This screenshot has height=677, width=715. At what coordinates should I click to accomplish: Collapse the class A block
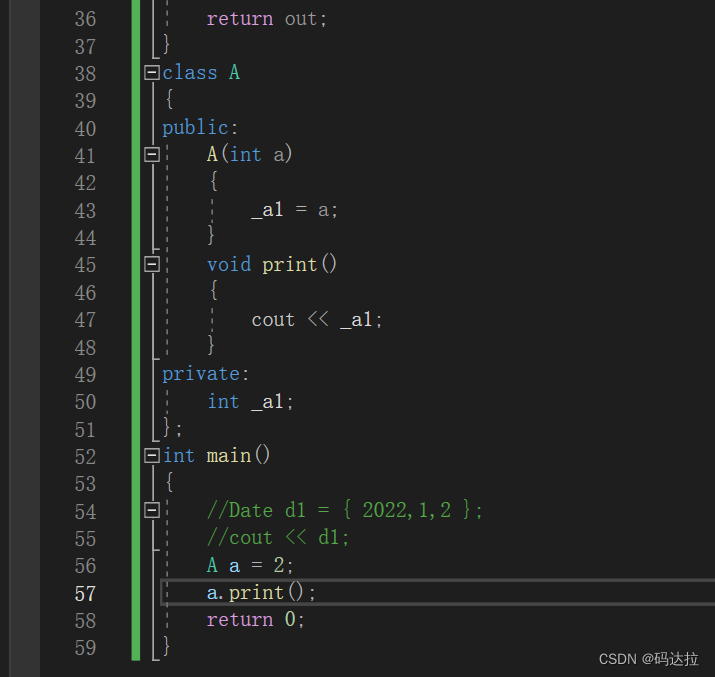pyautogui.click(x=152, y=72)
